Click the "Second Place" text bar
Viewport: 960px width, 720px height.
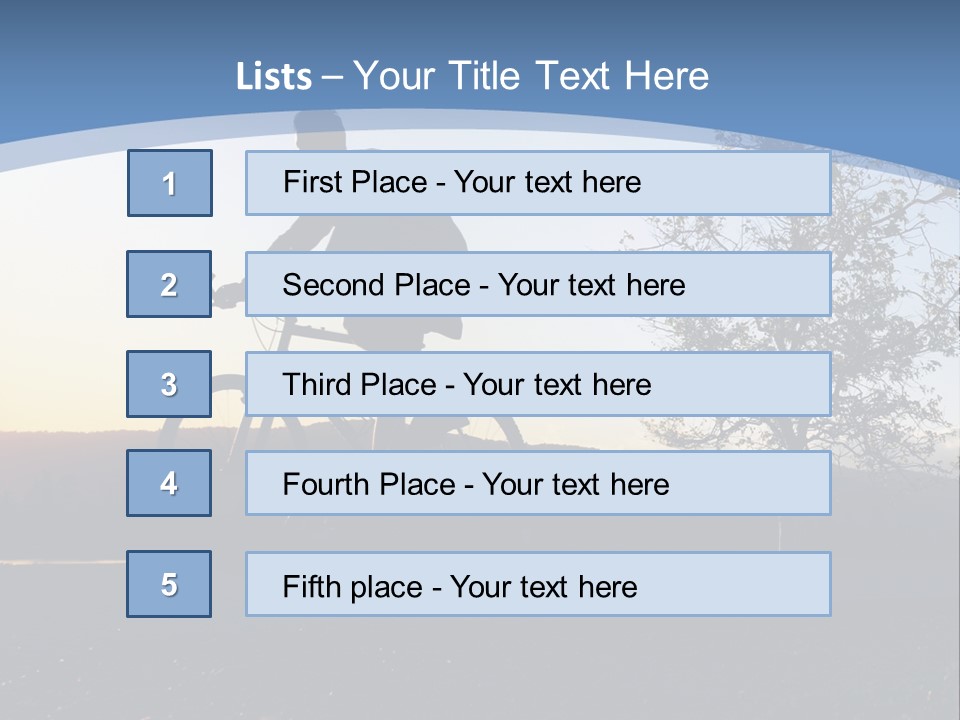coord(538,284)
